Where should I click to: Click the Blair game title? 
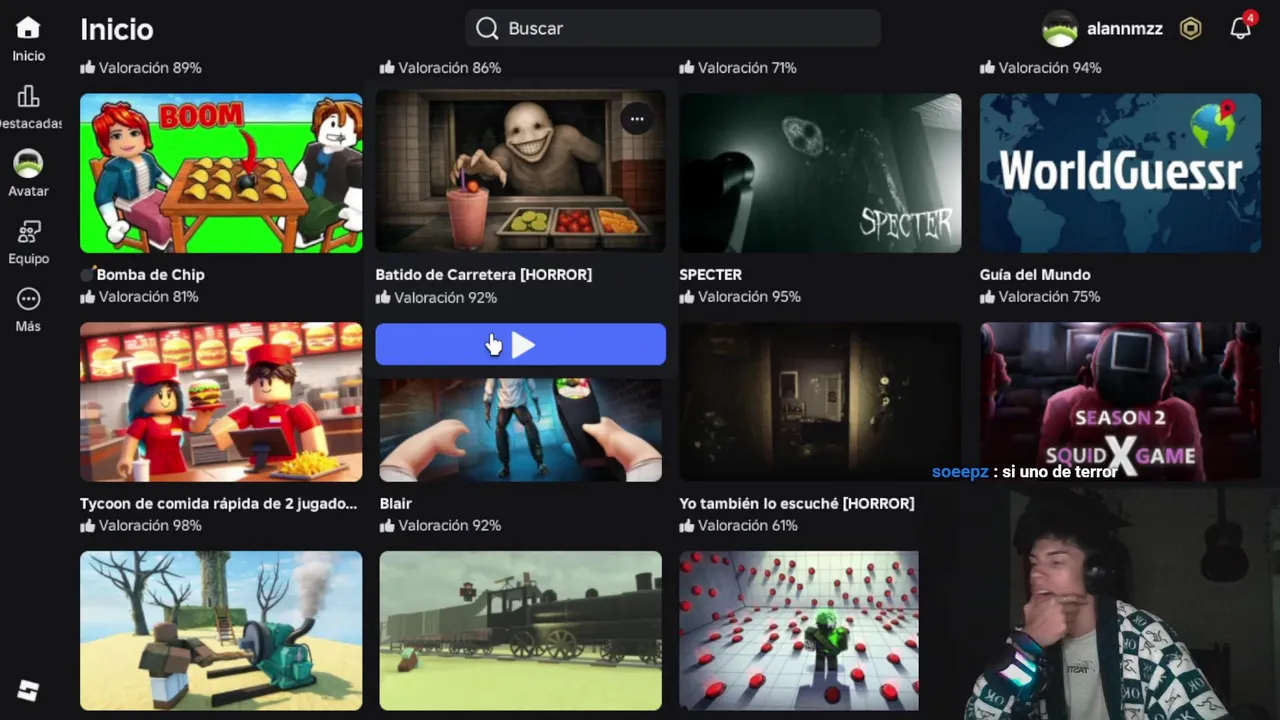(x=396, y=503)
